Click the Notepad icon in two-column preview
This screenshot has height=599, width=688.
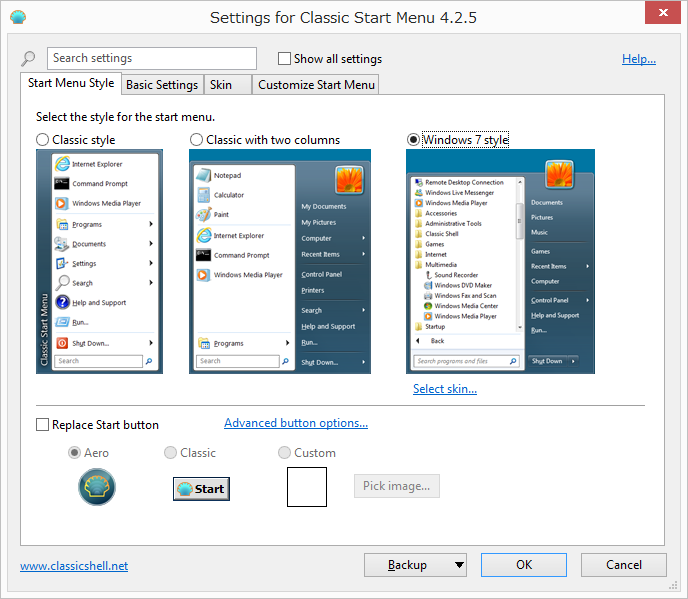coord(203,175)
